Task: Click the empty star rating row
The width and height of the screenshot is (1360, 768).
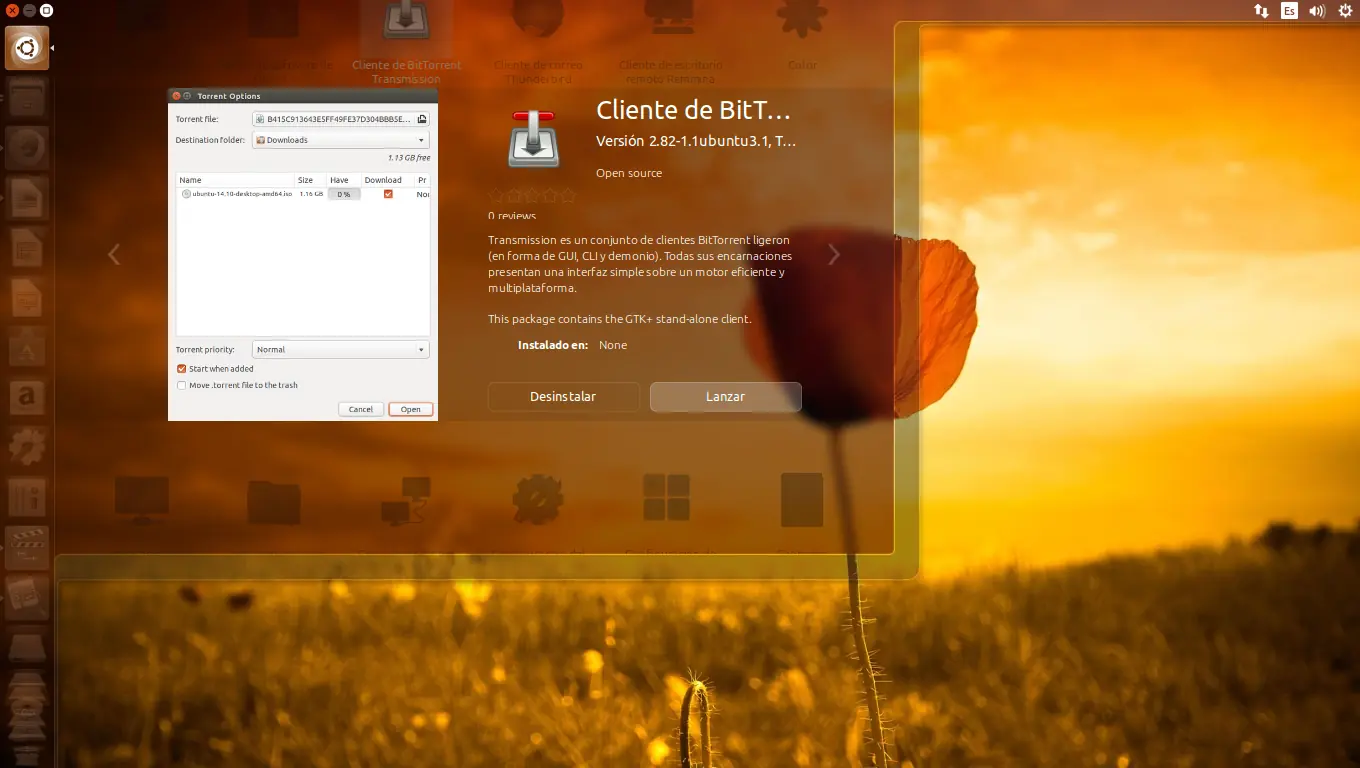Action: point(532,196)
